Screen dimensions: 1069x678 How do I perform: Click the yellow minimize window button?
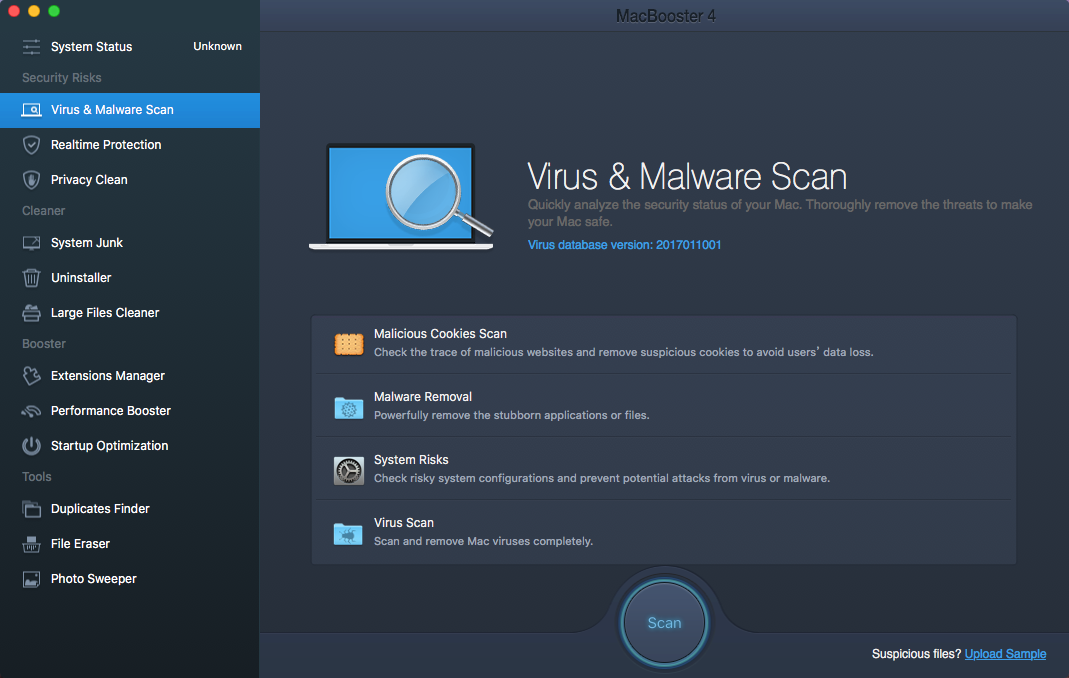34,11
